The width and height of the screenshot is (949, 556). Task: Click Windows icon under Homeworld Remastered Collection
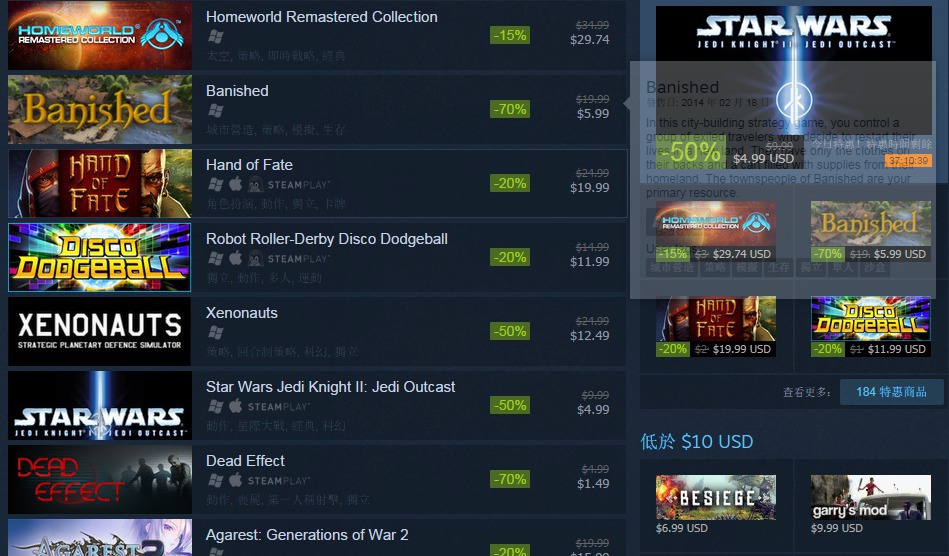(216, 37)
